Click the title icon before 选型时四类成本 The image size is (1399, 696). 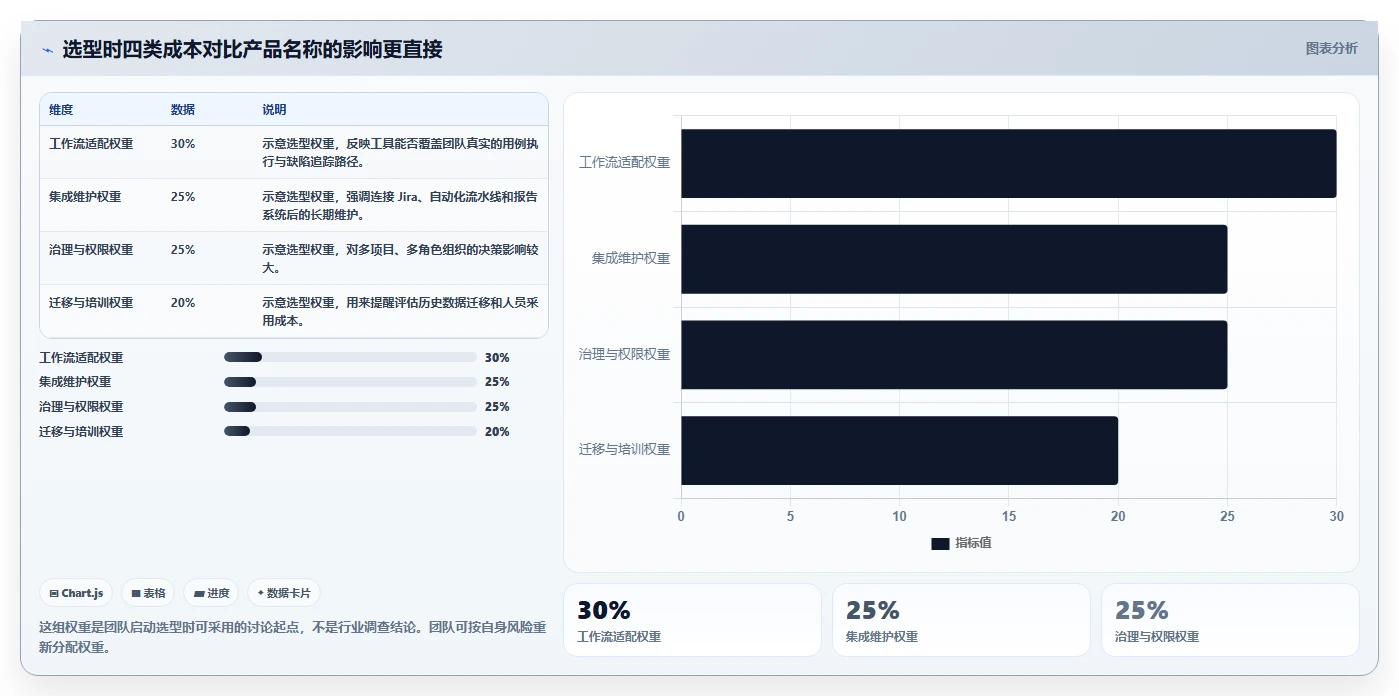point(47,50)
